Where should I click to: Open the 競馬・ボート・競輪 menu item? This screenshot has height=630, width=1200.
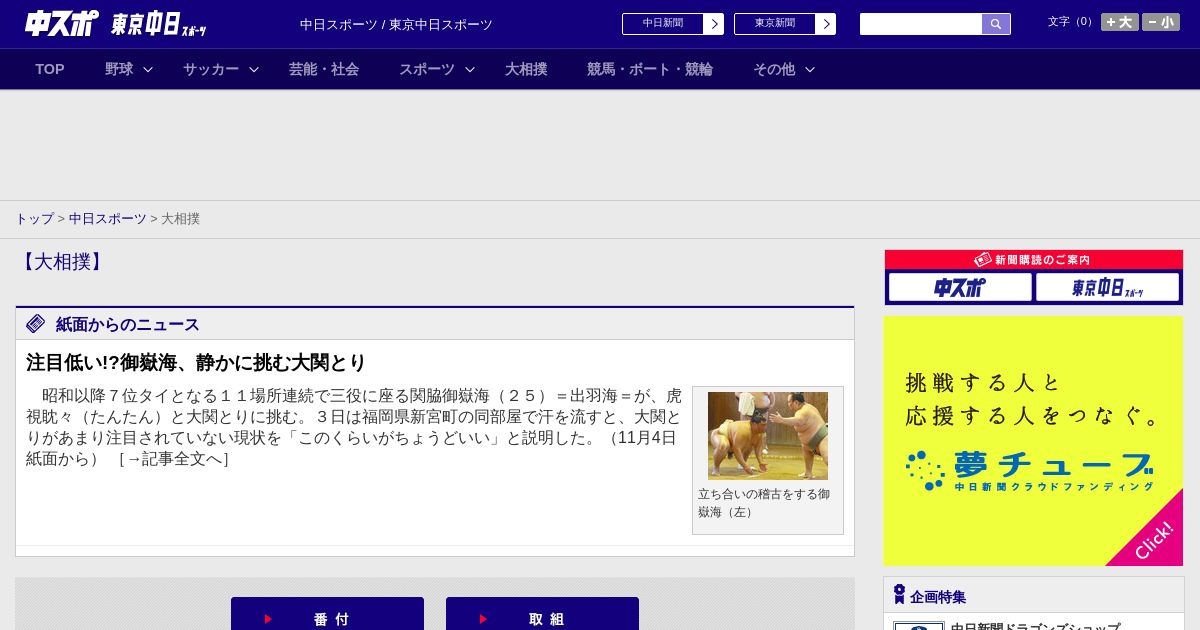(x=650, y=69)
